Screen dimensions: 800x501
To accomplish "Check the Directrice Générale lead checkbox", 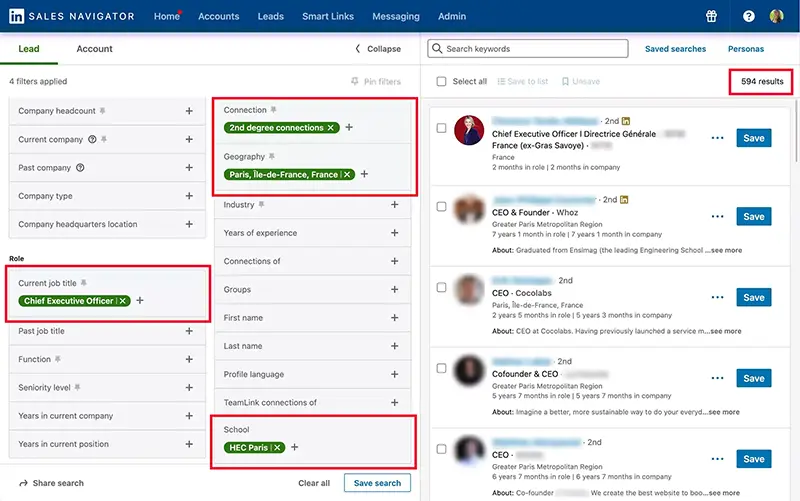I will (x=441, y=128).
